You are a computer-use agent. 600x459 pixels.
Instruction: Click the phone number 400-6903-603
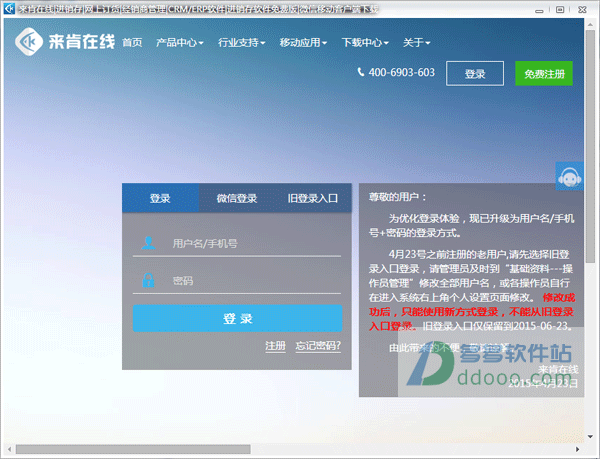click(401, 72)
